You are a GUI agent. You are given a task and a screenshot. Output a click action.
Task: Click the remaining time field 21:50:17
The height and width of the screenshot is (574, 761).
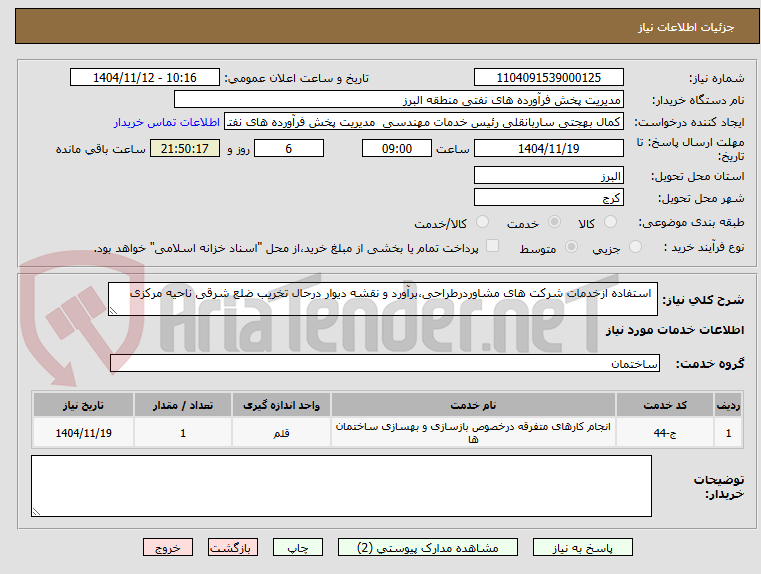(185, 148)
